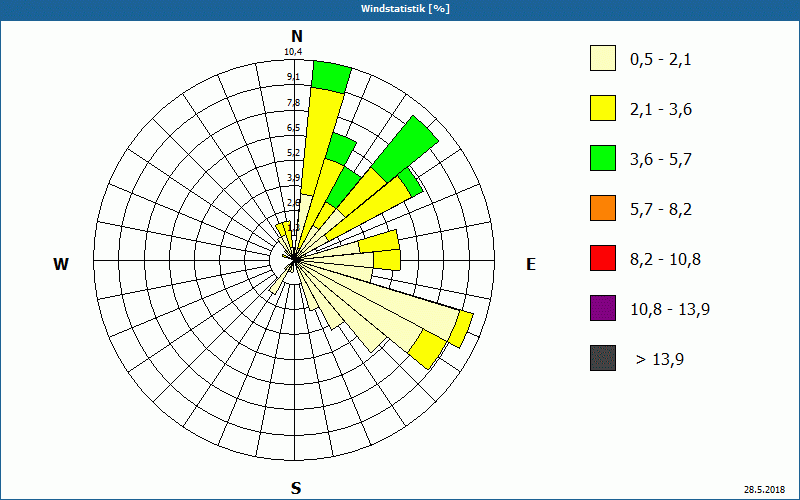
Task: Click the 7,8 radial axis value
Action: point(293,103)
